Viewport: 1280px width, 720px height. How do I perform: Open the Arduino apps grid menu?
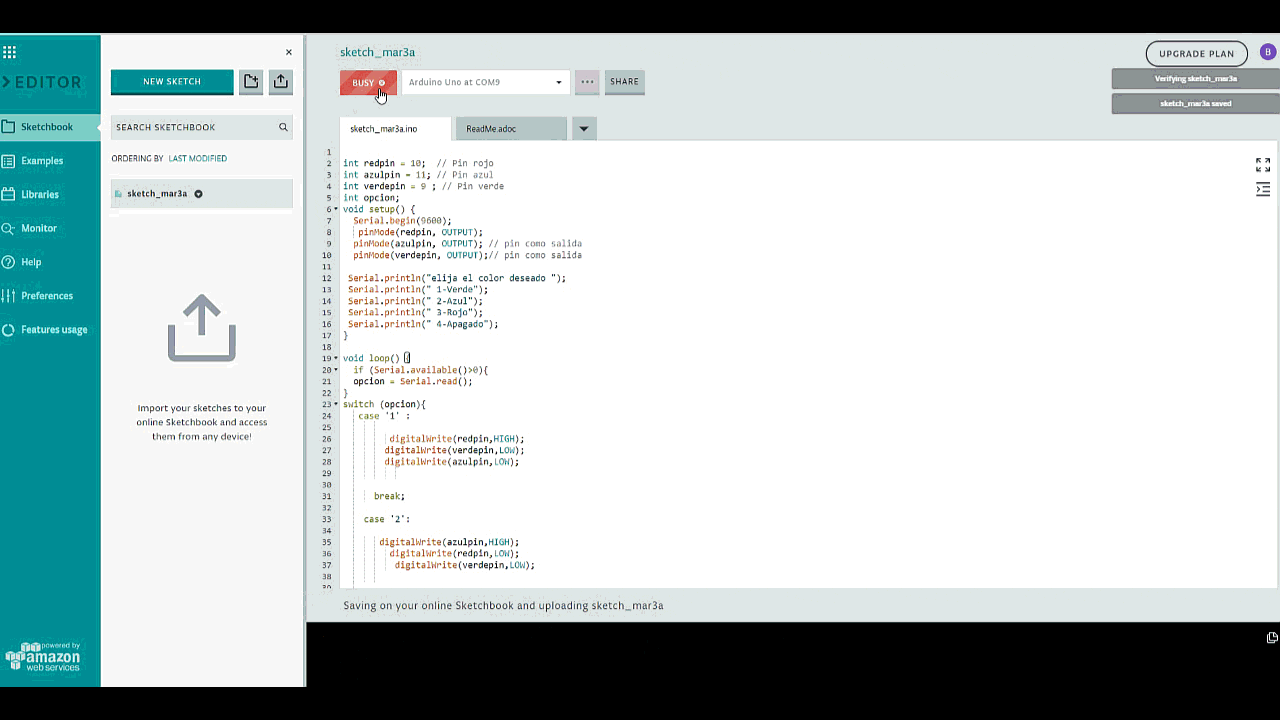(10, 52)
